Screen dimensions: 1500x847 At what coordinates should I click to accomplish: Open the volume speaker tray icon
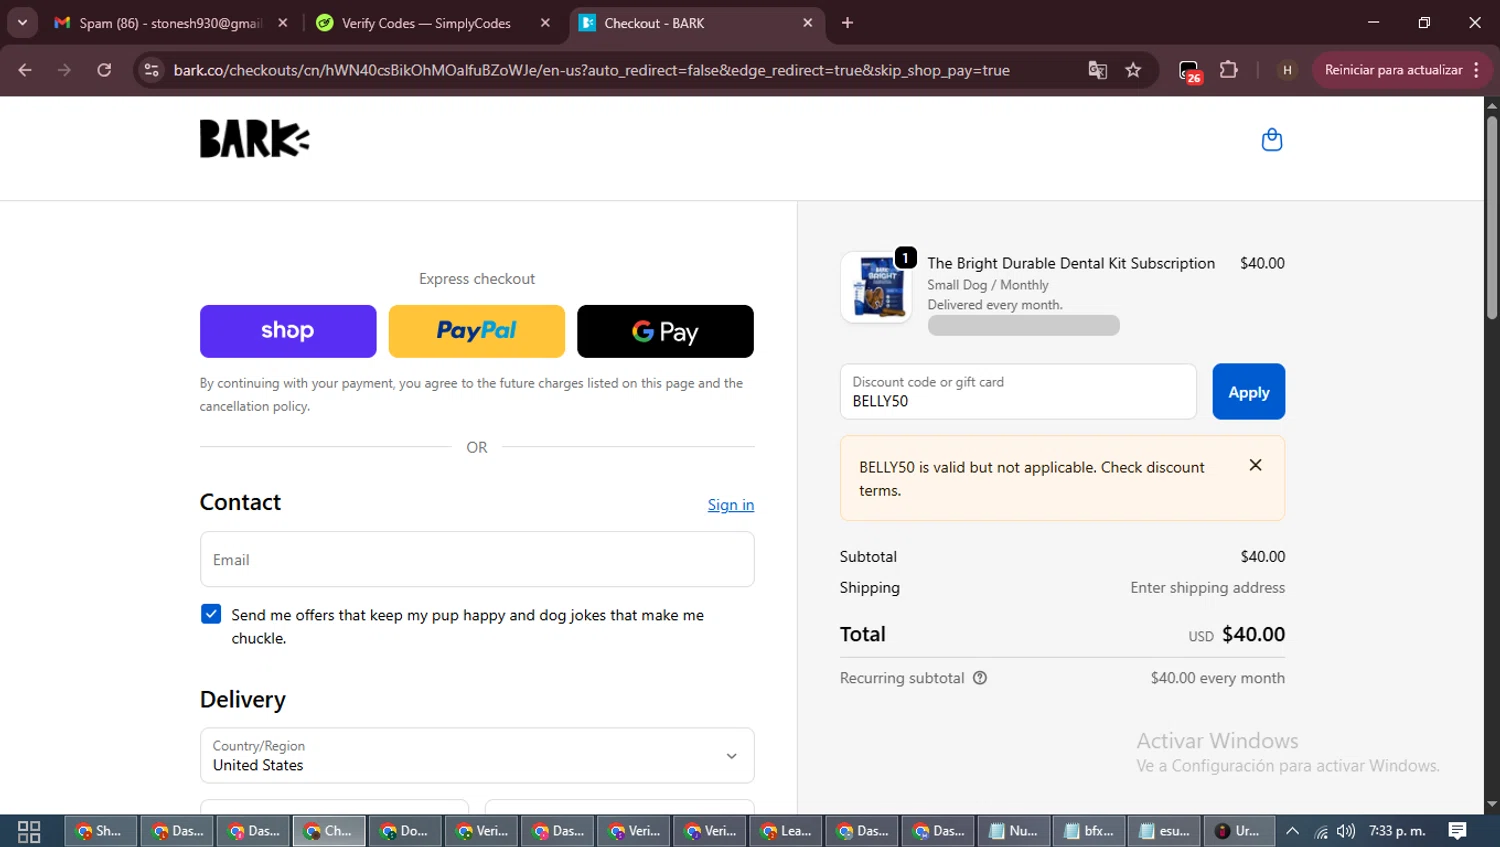click(1346, 831)
